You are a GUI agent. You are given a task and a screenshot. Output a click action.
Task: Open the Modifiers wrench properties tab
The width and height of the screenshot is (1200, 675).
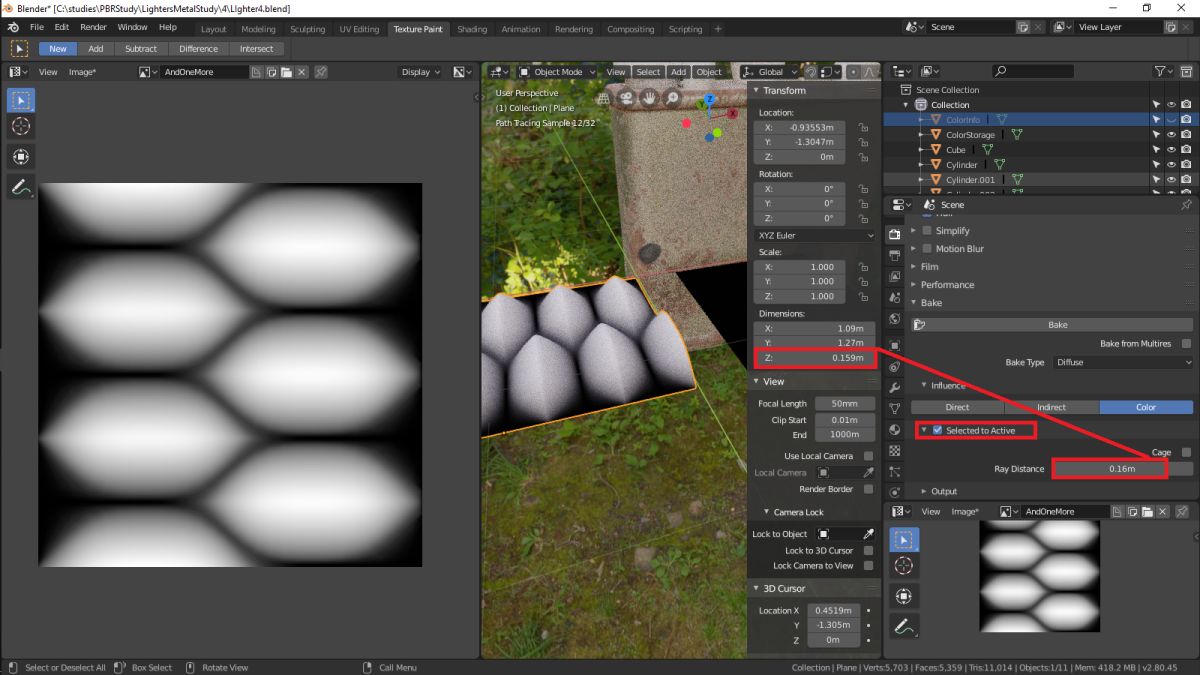(x=895, y=387)
